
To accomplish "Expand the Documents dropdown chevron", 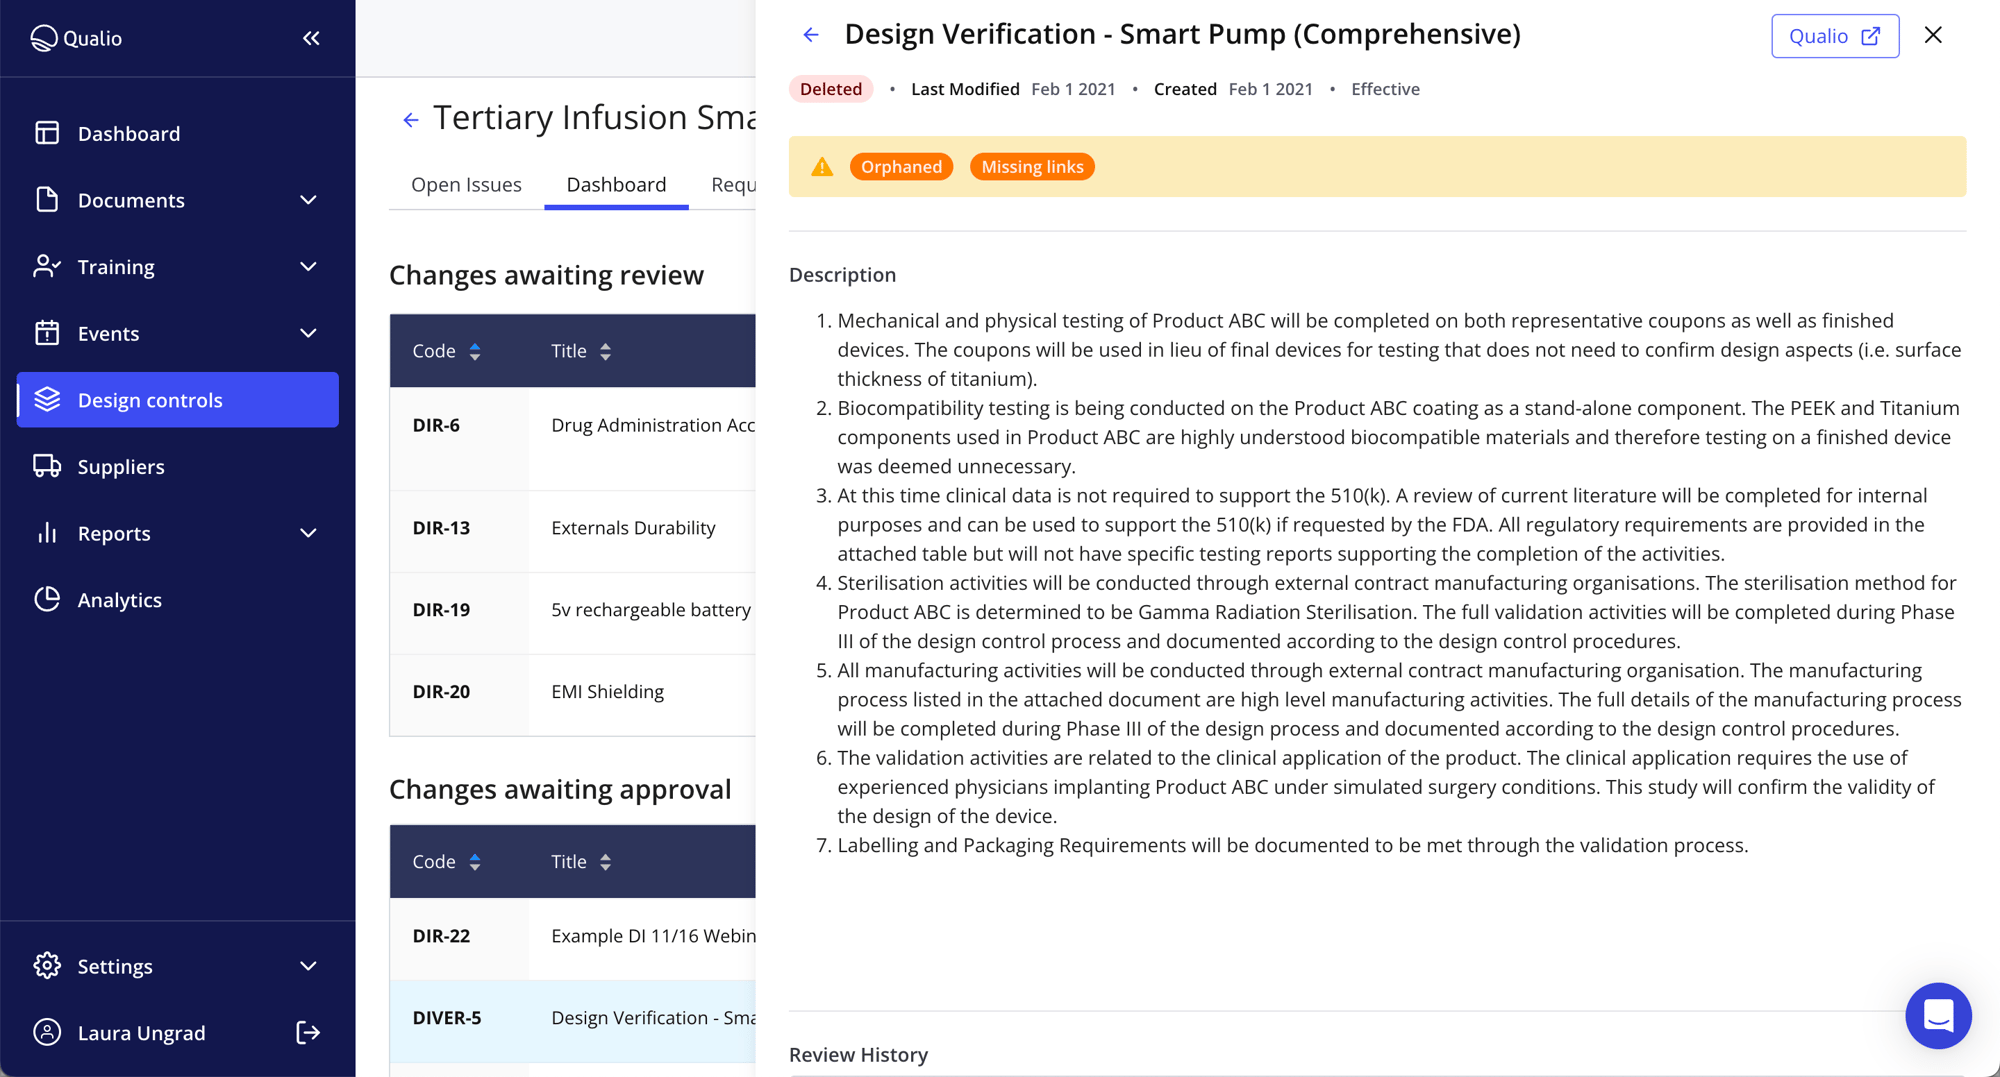I will click(308, 200).
